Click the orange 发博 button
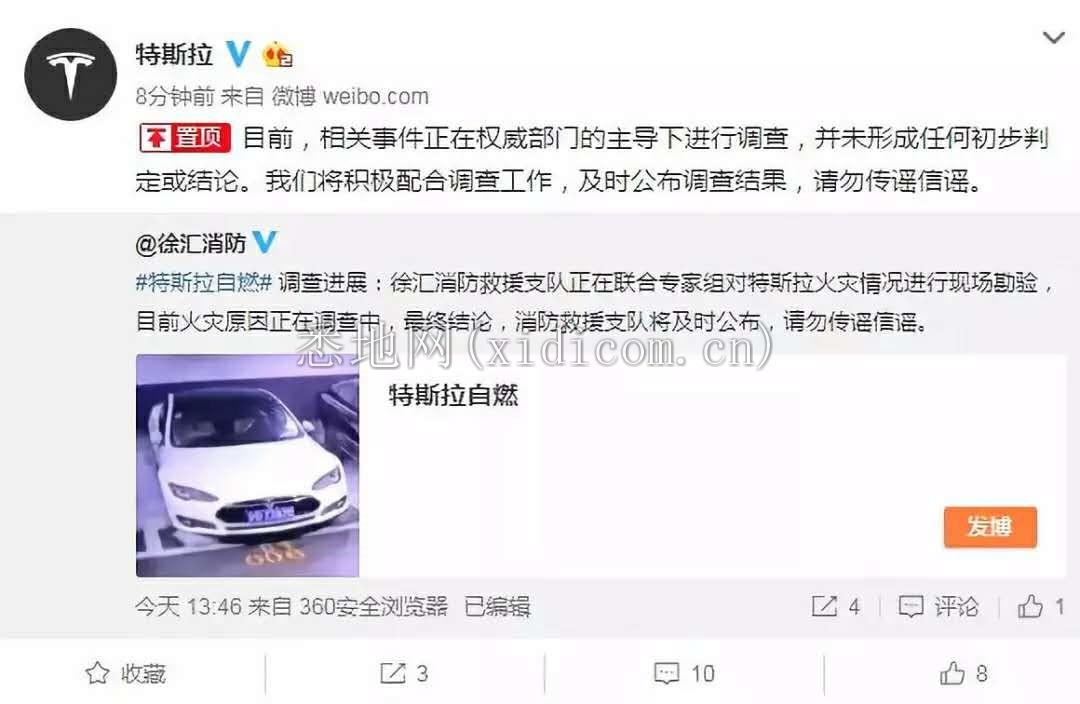The image size is (1080, 704). pyautogui.click(x=990, y=527)
